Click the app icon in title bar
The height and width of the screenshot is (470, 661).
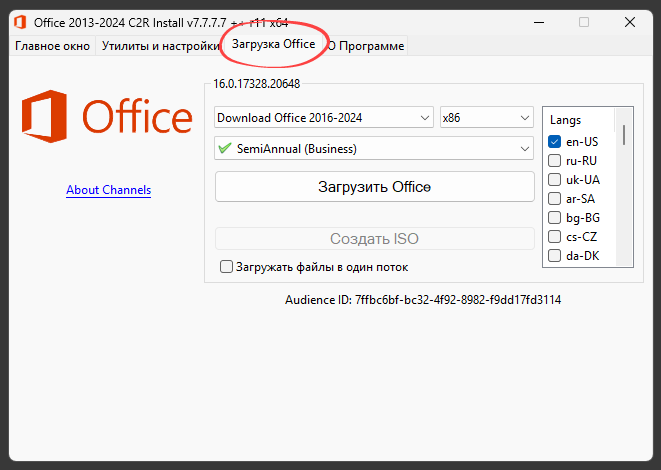point(19,21)
